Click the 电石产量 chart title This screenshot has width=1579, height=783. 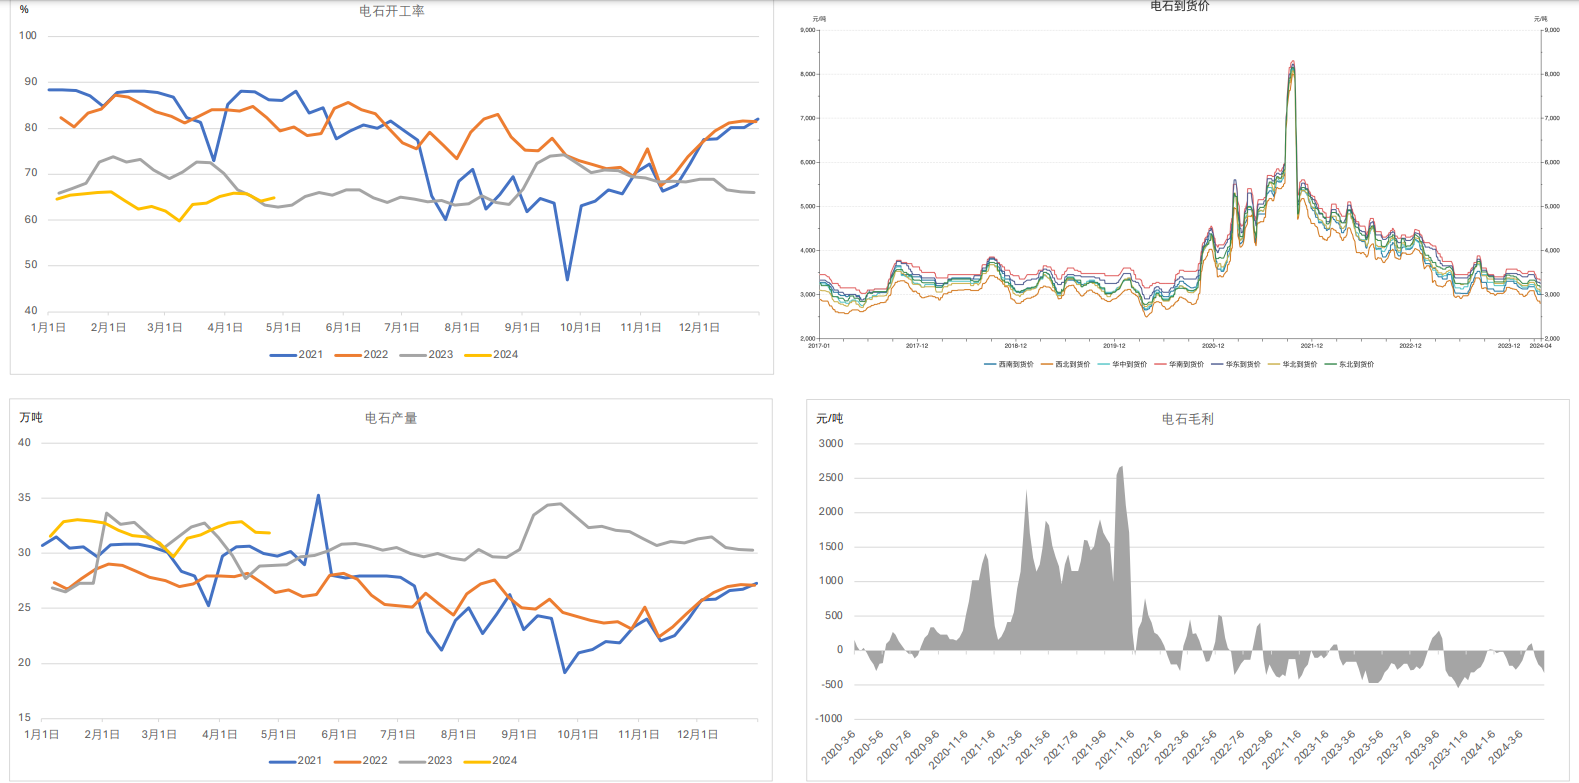391,418
